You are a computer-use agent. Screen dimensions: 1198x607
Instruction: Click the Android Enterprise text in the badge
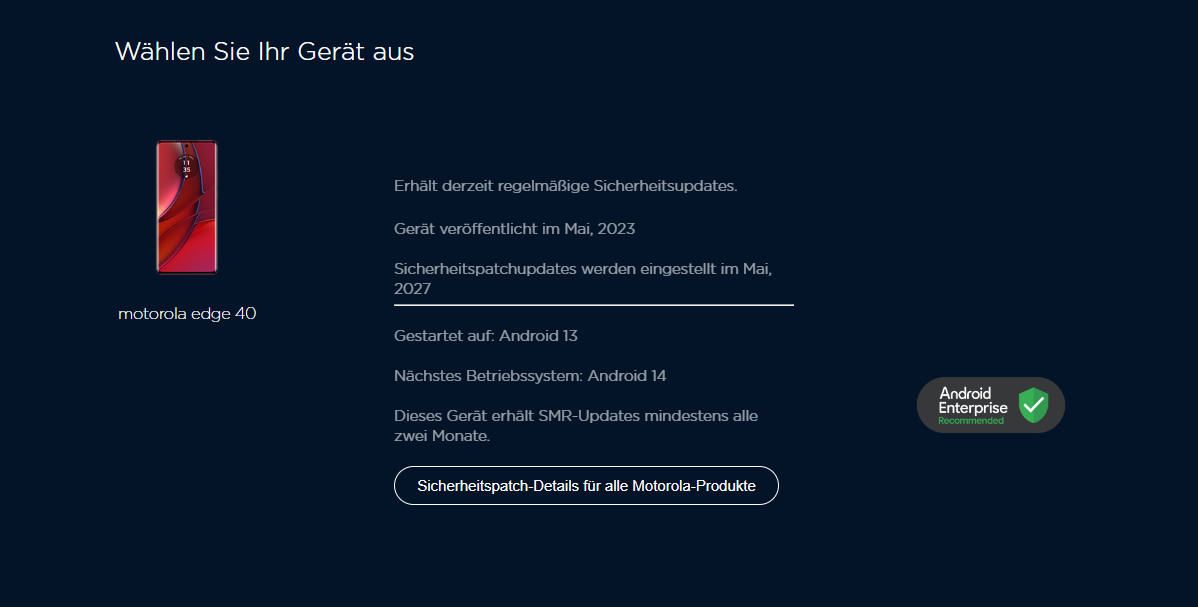click(x=972, y=401)
